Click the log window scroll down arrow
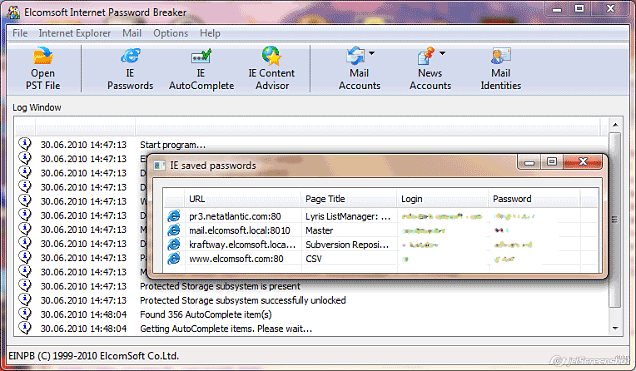 coord(615,328)
